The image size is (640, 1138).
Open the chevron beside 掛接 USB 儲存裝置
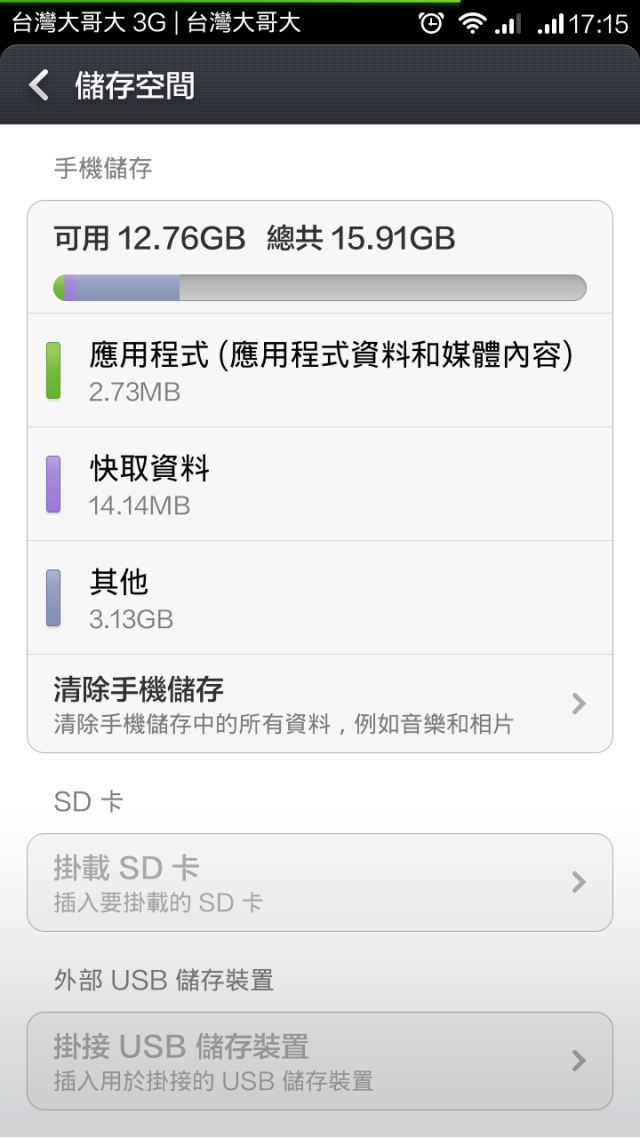[x=578, y=1060]
